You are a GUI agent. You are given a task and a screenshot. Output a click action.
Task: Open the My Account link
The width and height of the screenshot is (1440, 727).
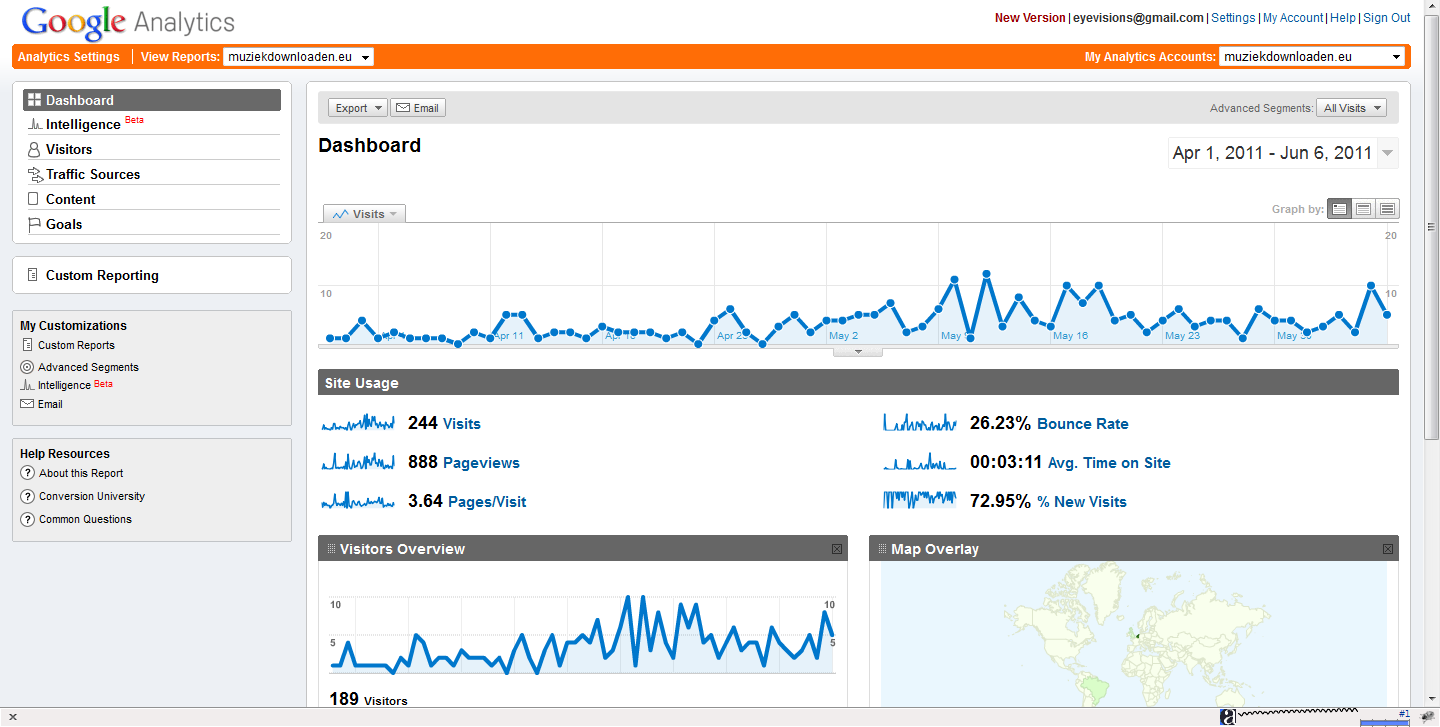pos(1293,18)
